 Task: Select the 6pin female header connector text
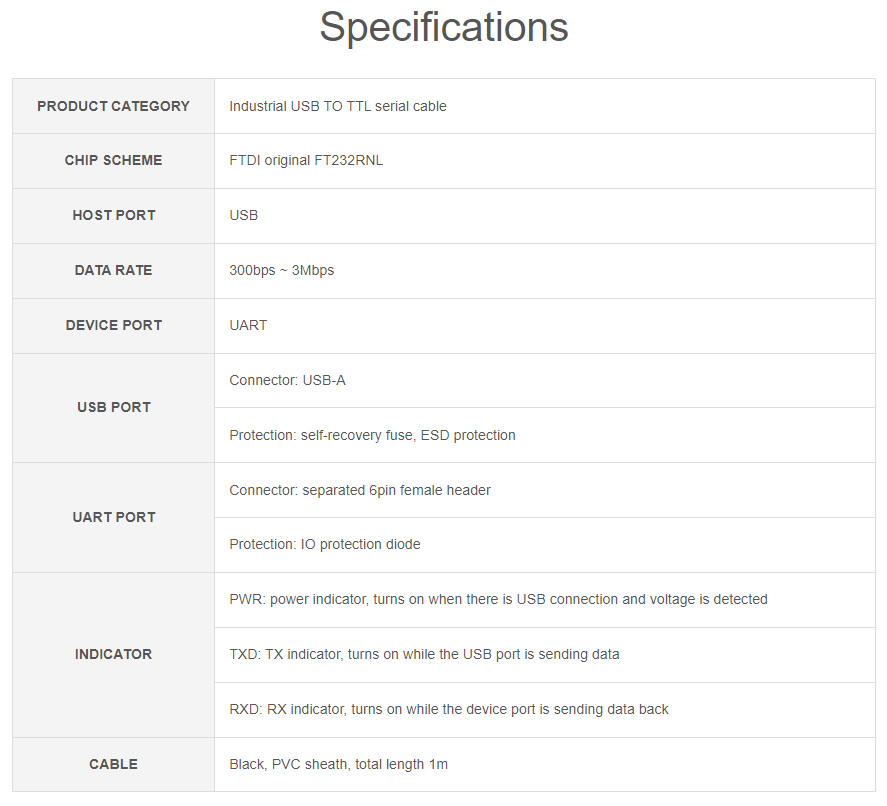[360, 490]
